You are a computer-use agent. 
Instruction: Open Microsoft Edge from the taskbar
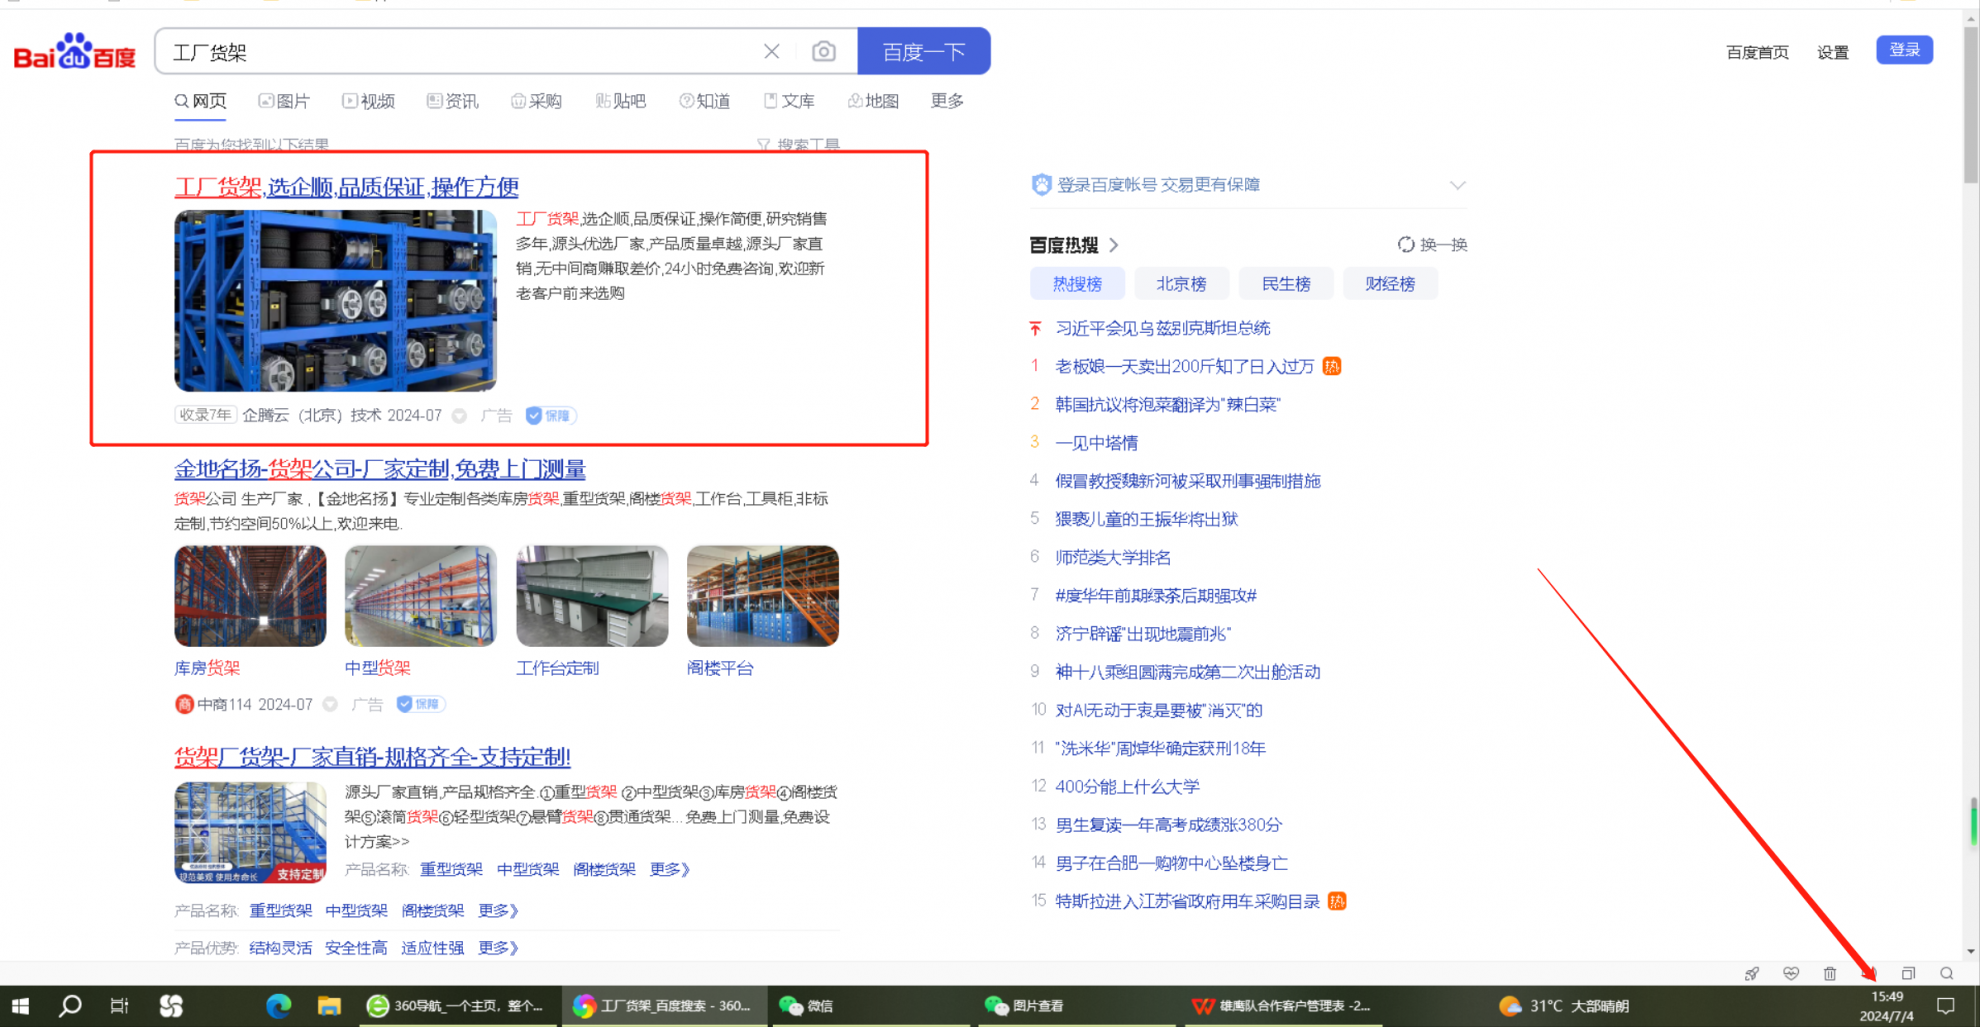(x=278, y=1006)
